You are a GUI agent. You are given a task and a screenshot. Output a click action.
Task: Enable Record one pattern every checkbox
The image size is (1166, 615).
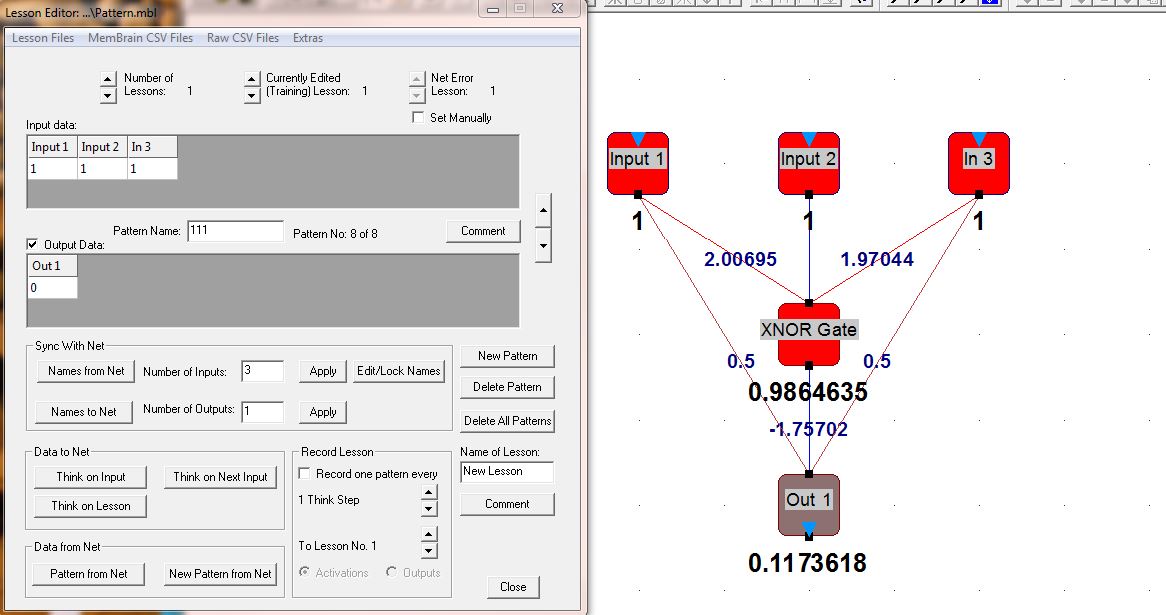[x=305, y=474]
